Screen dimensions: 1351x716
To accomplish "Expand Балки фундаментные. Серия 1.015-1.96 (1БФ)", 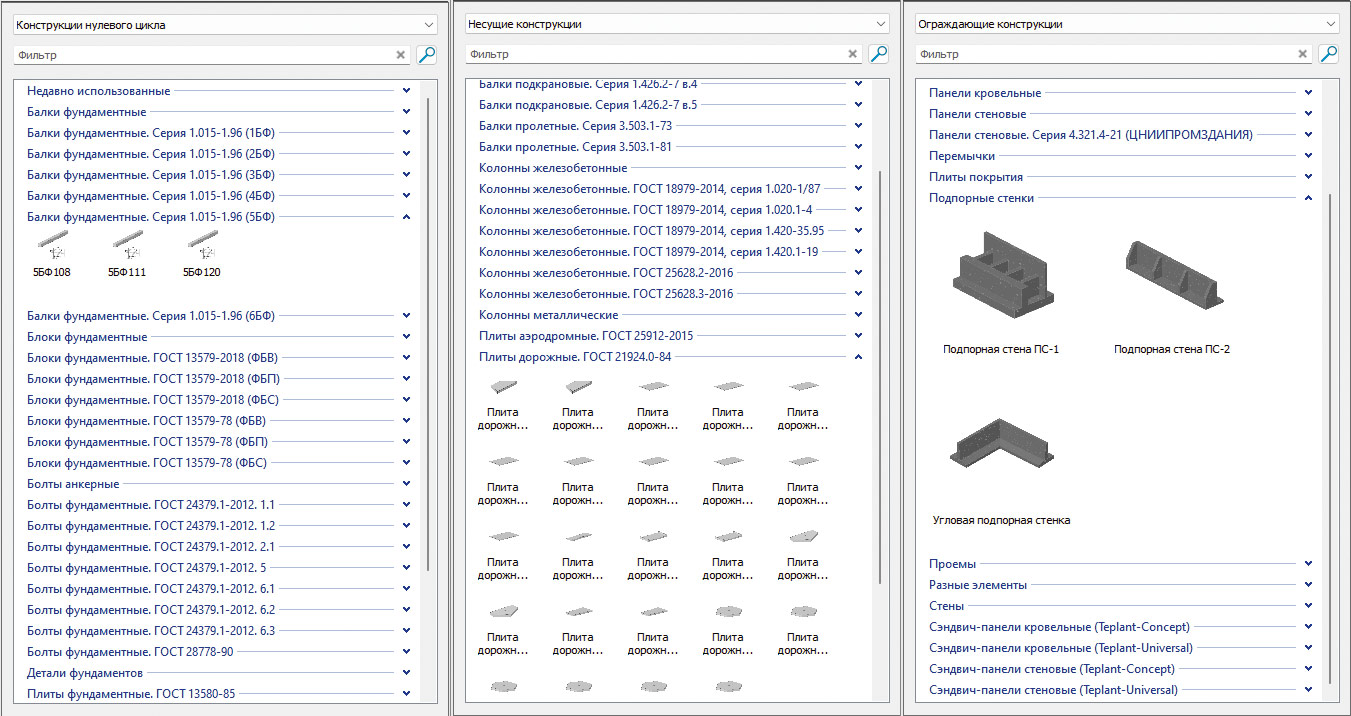I will point(407,133).
